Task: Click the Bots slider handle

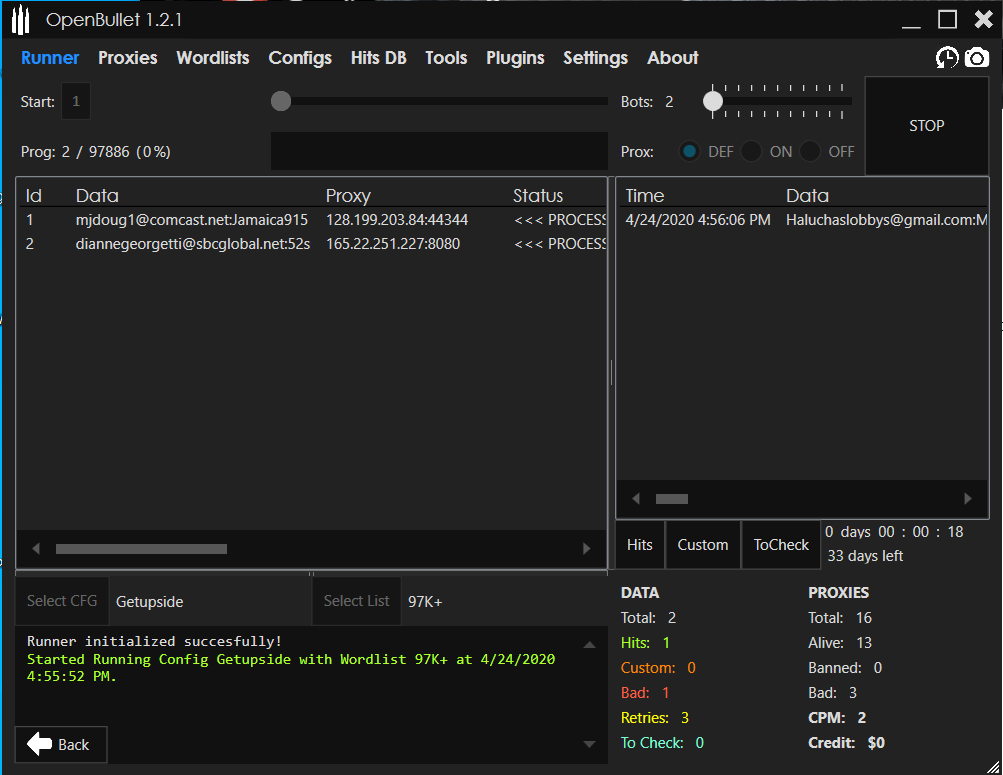Action: point(713,101)
